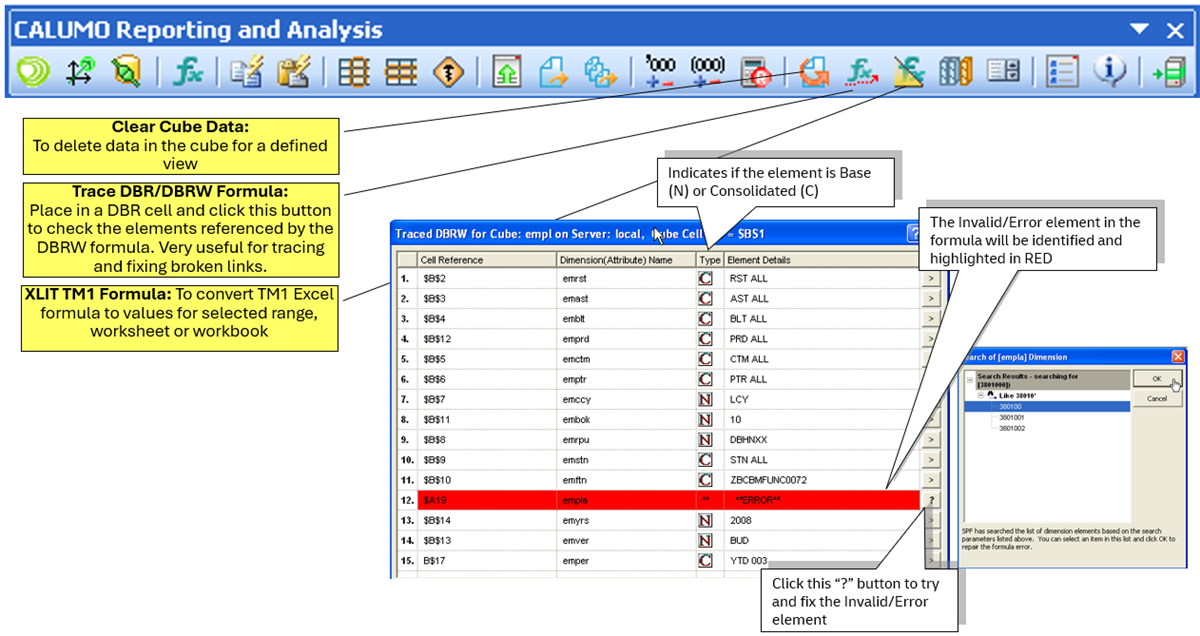The height and width of the screenshot is (636, 1200).
Task: Click the ? button on the ERROR row
Action: [x=930, y=500]
